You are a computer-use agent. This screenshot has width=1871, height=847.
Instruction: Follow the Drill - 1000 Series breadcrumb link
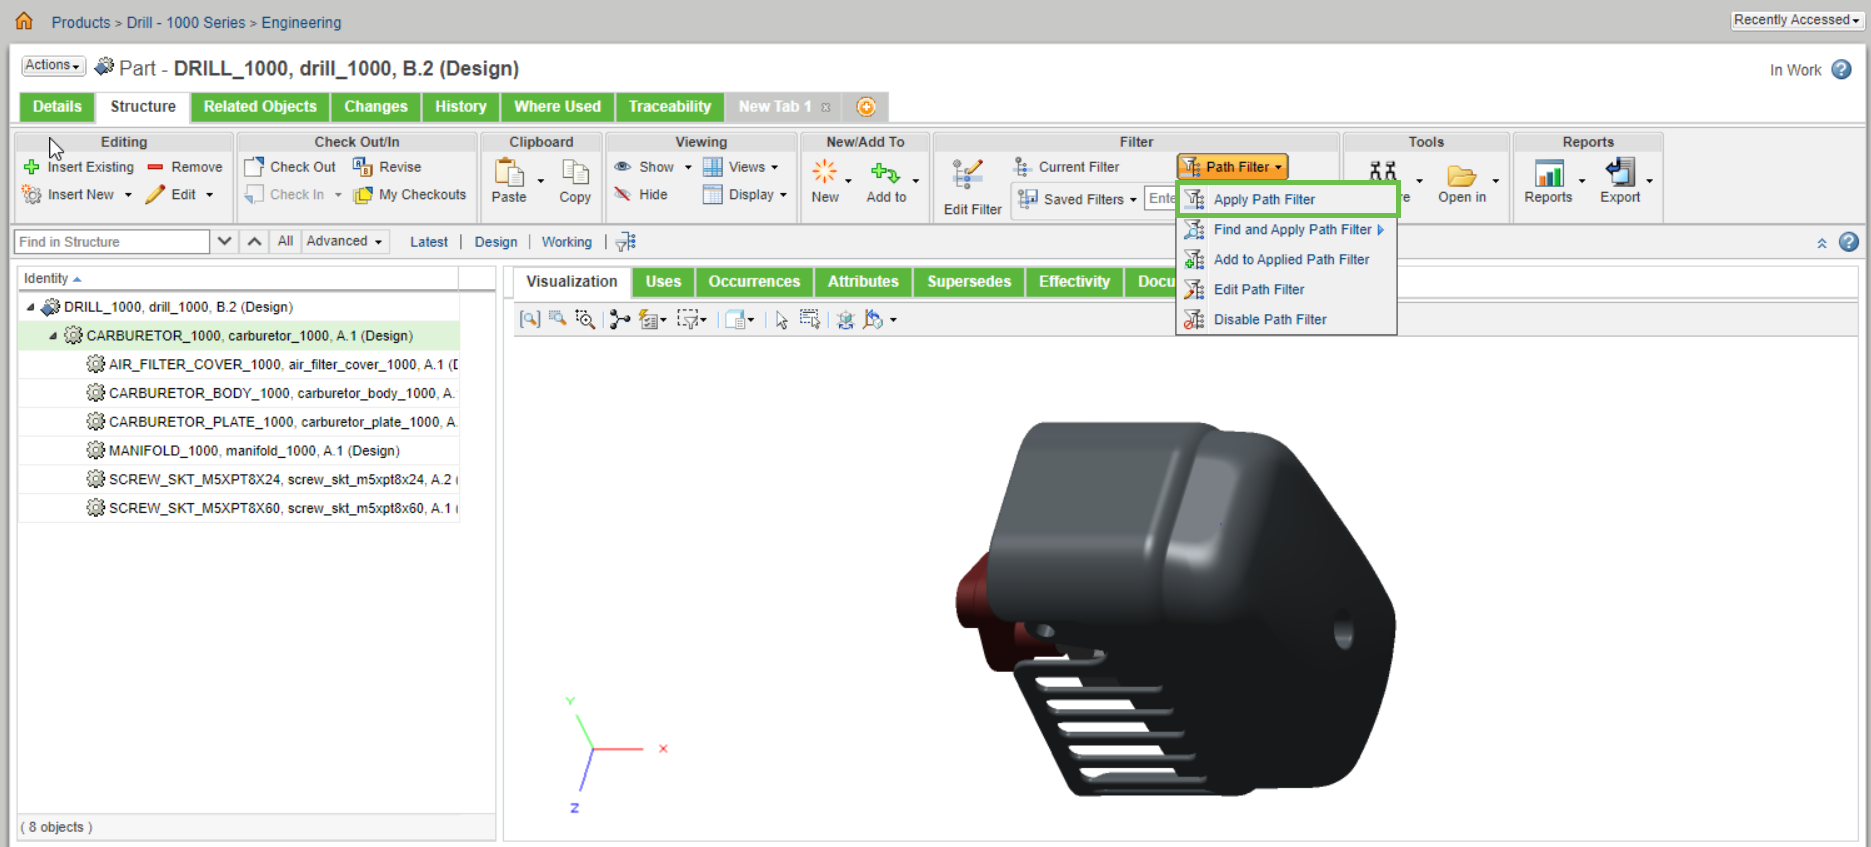point(186,22)
